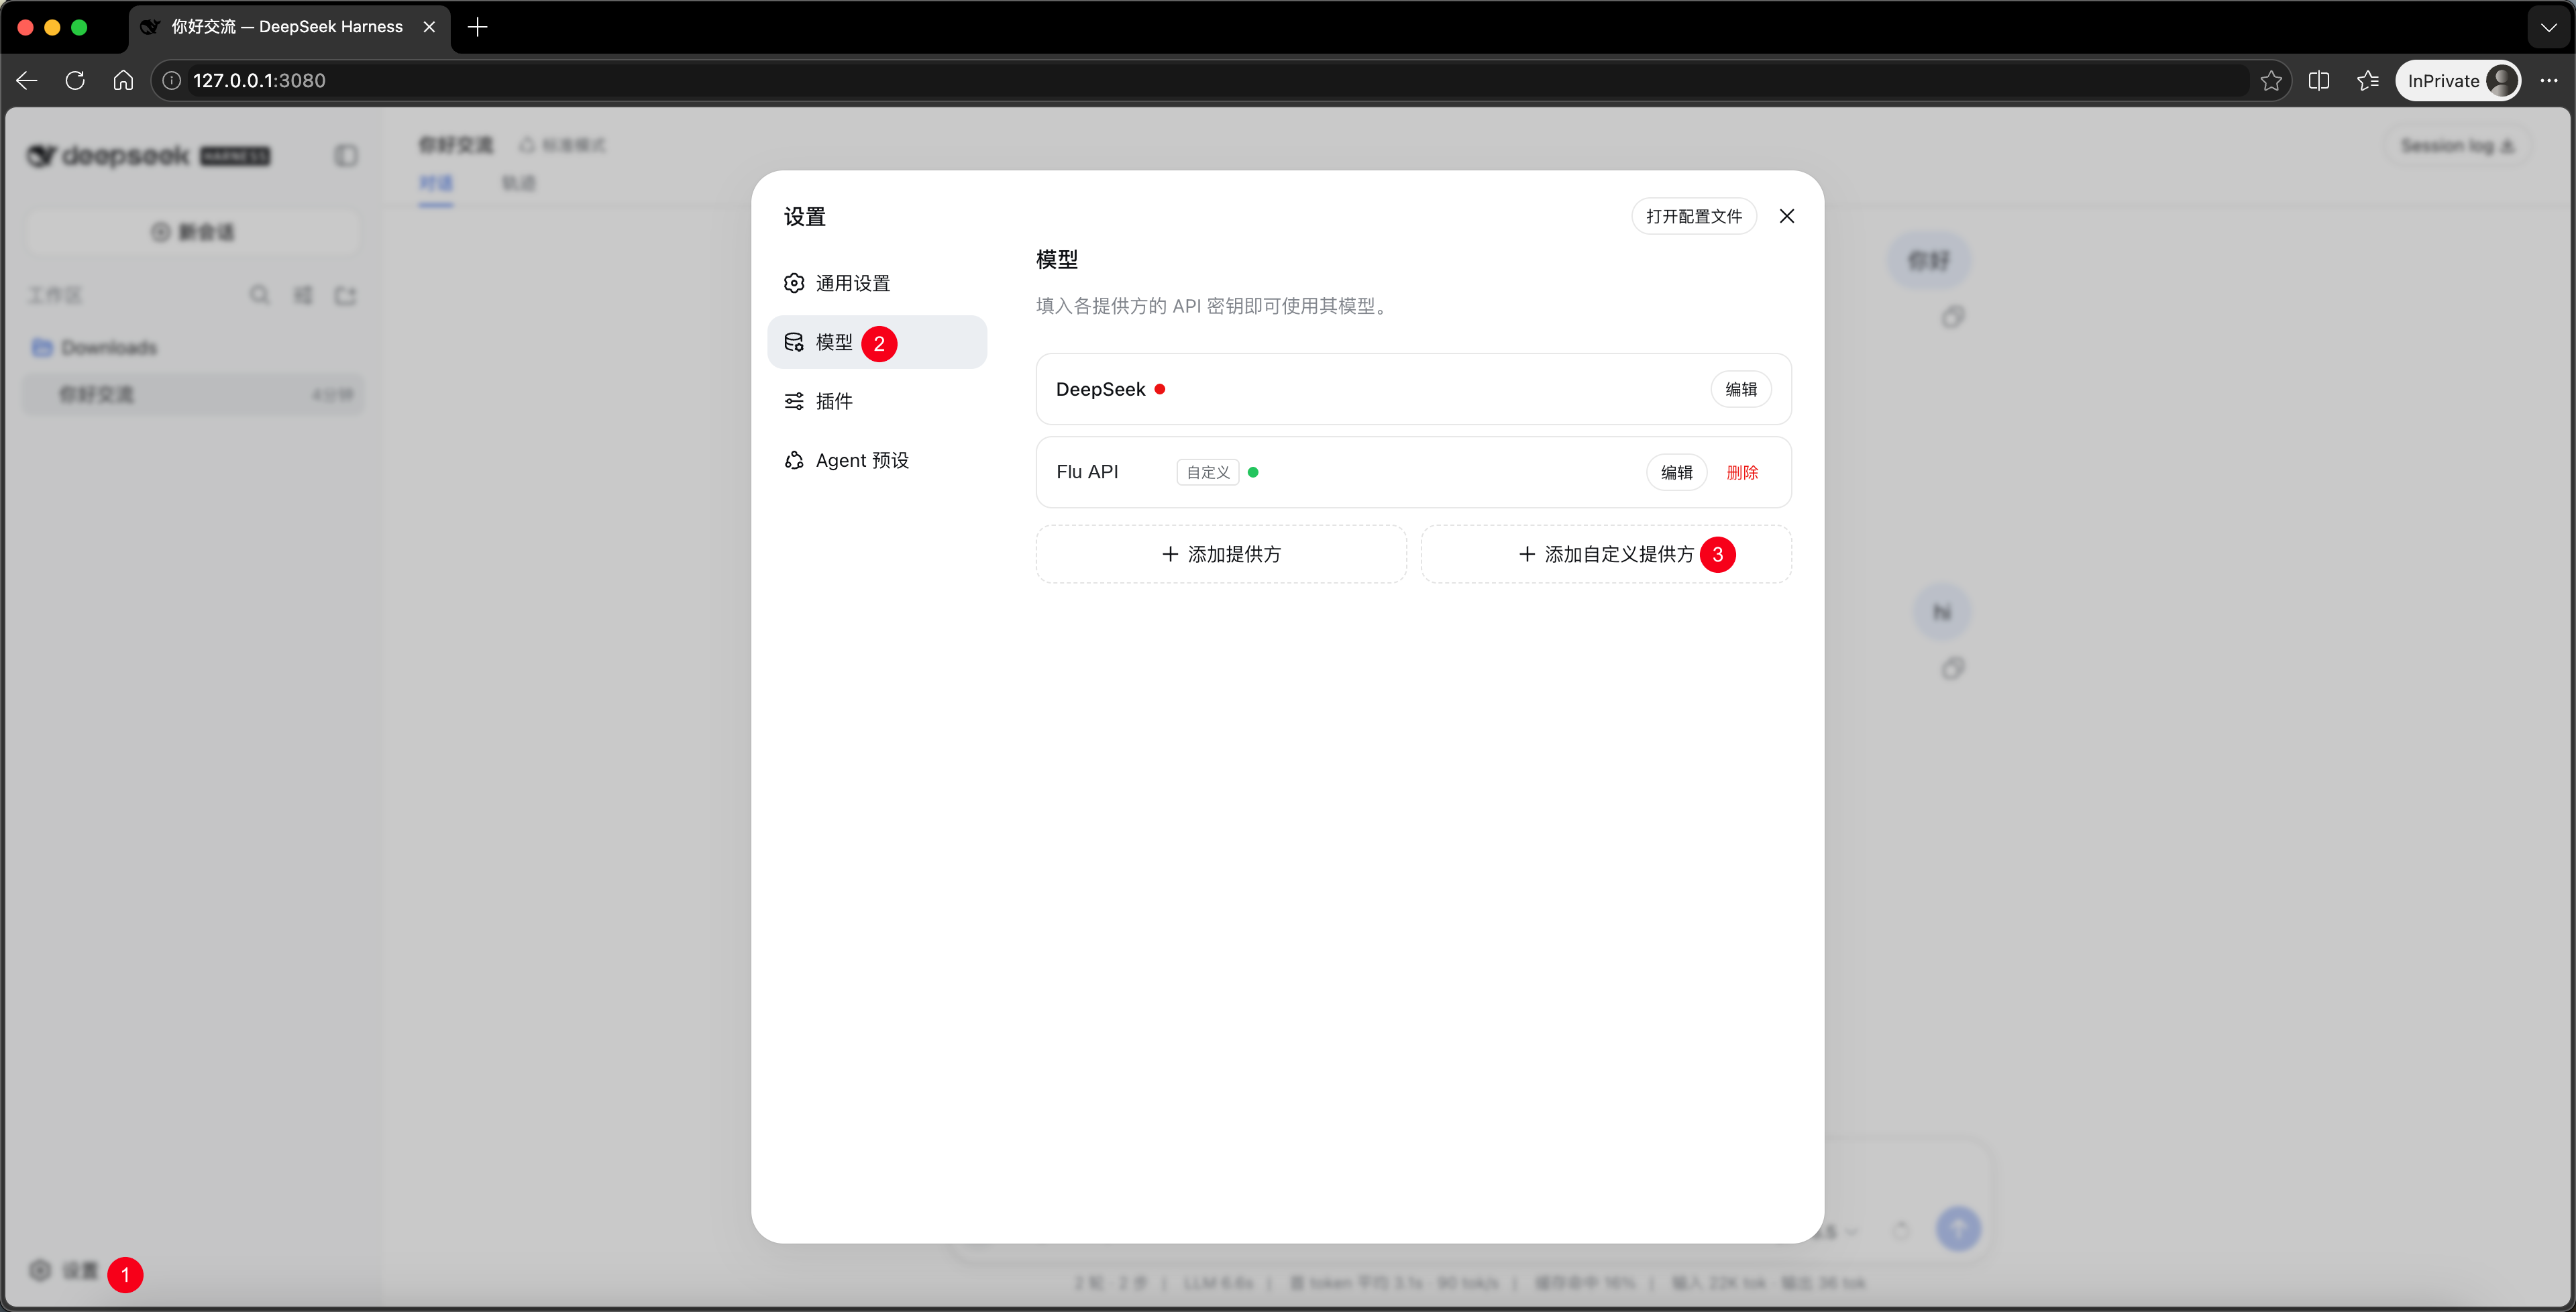This screenshot has height=1312, width=2576.
Task: Select the 模型 models section
Action: tap(877, 342)
